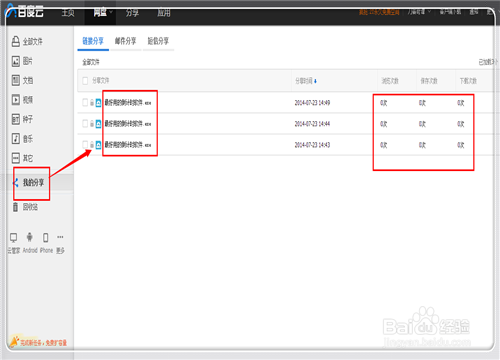
Task: Switch to 邮件分享 tab
Action: click(x=126, y=41)
